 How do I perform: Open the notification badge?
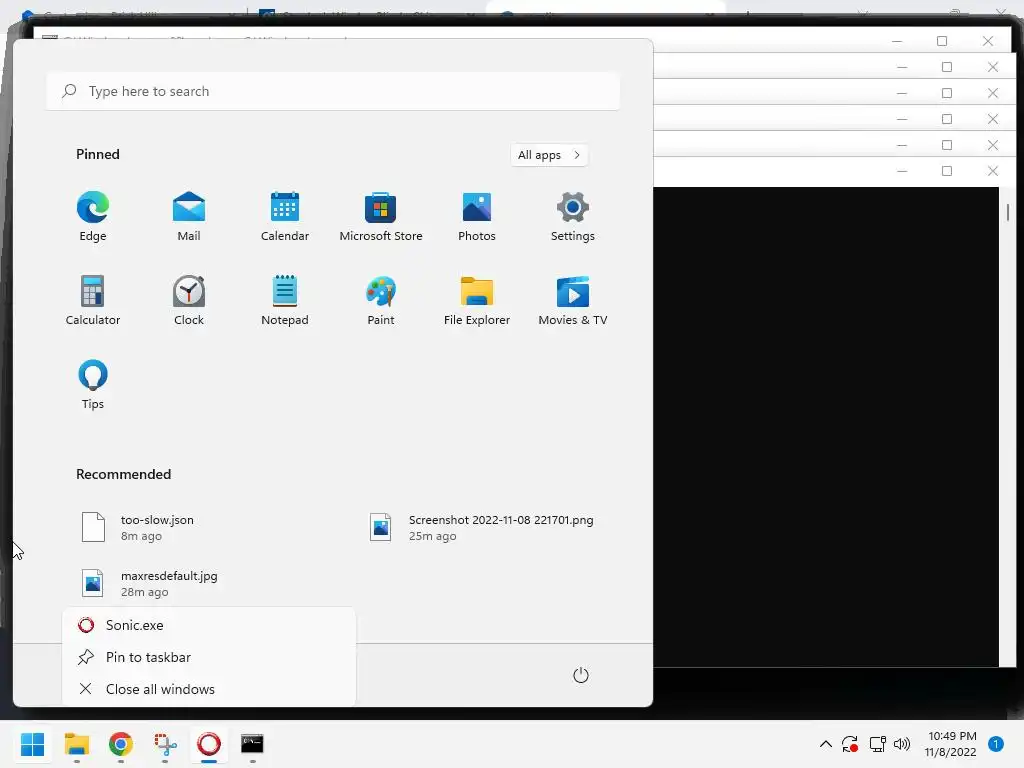(x=995, y=744)
